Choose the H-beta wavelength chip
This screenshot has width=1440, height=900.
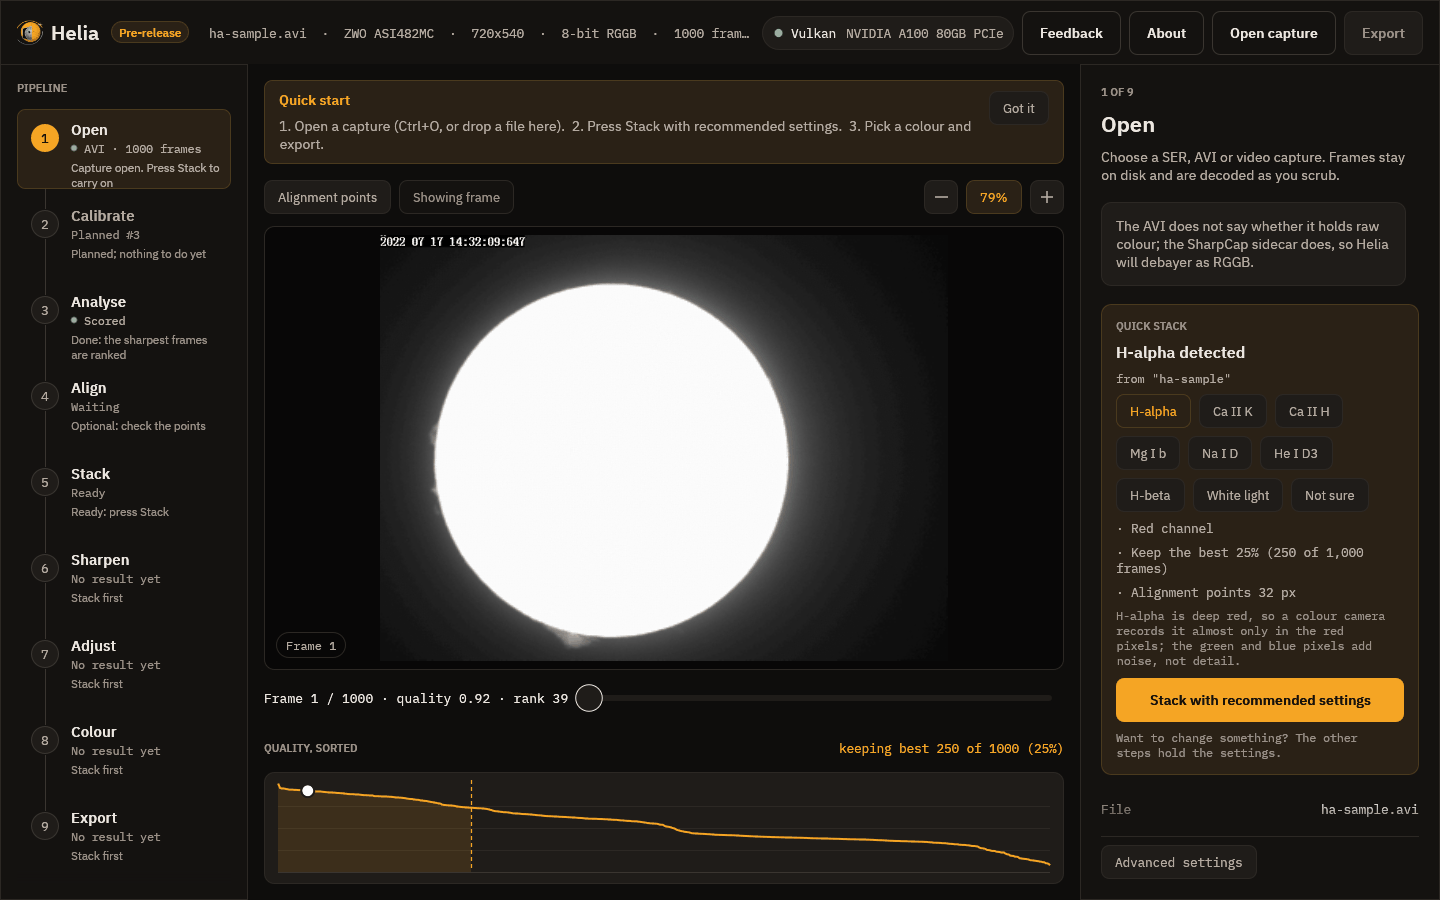1150,495
